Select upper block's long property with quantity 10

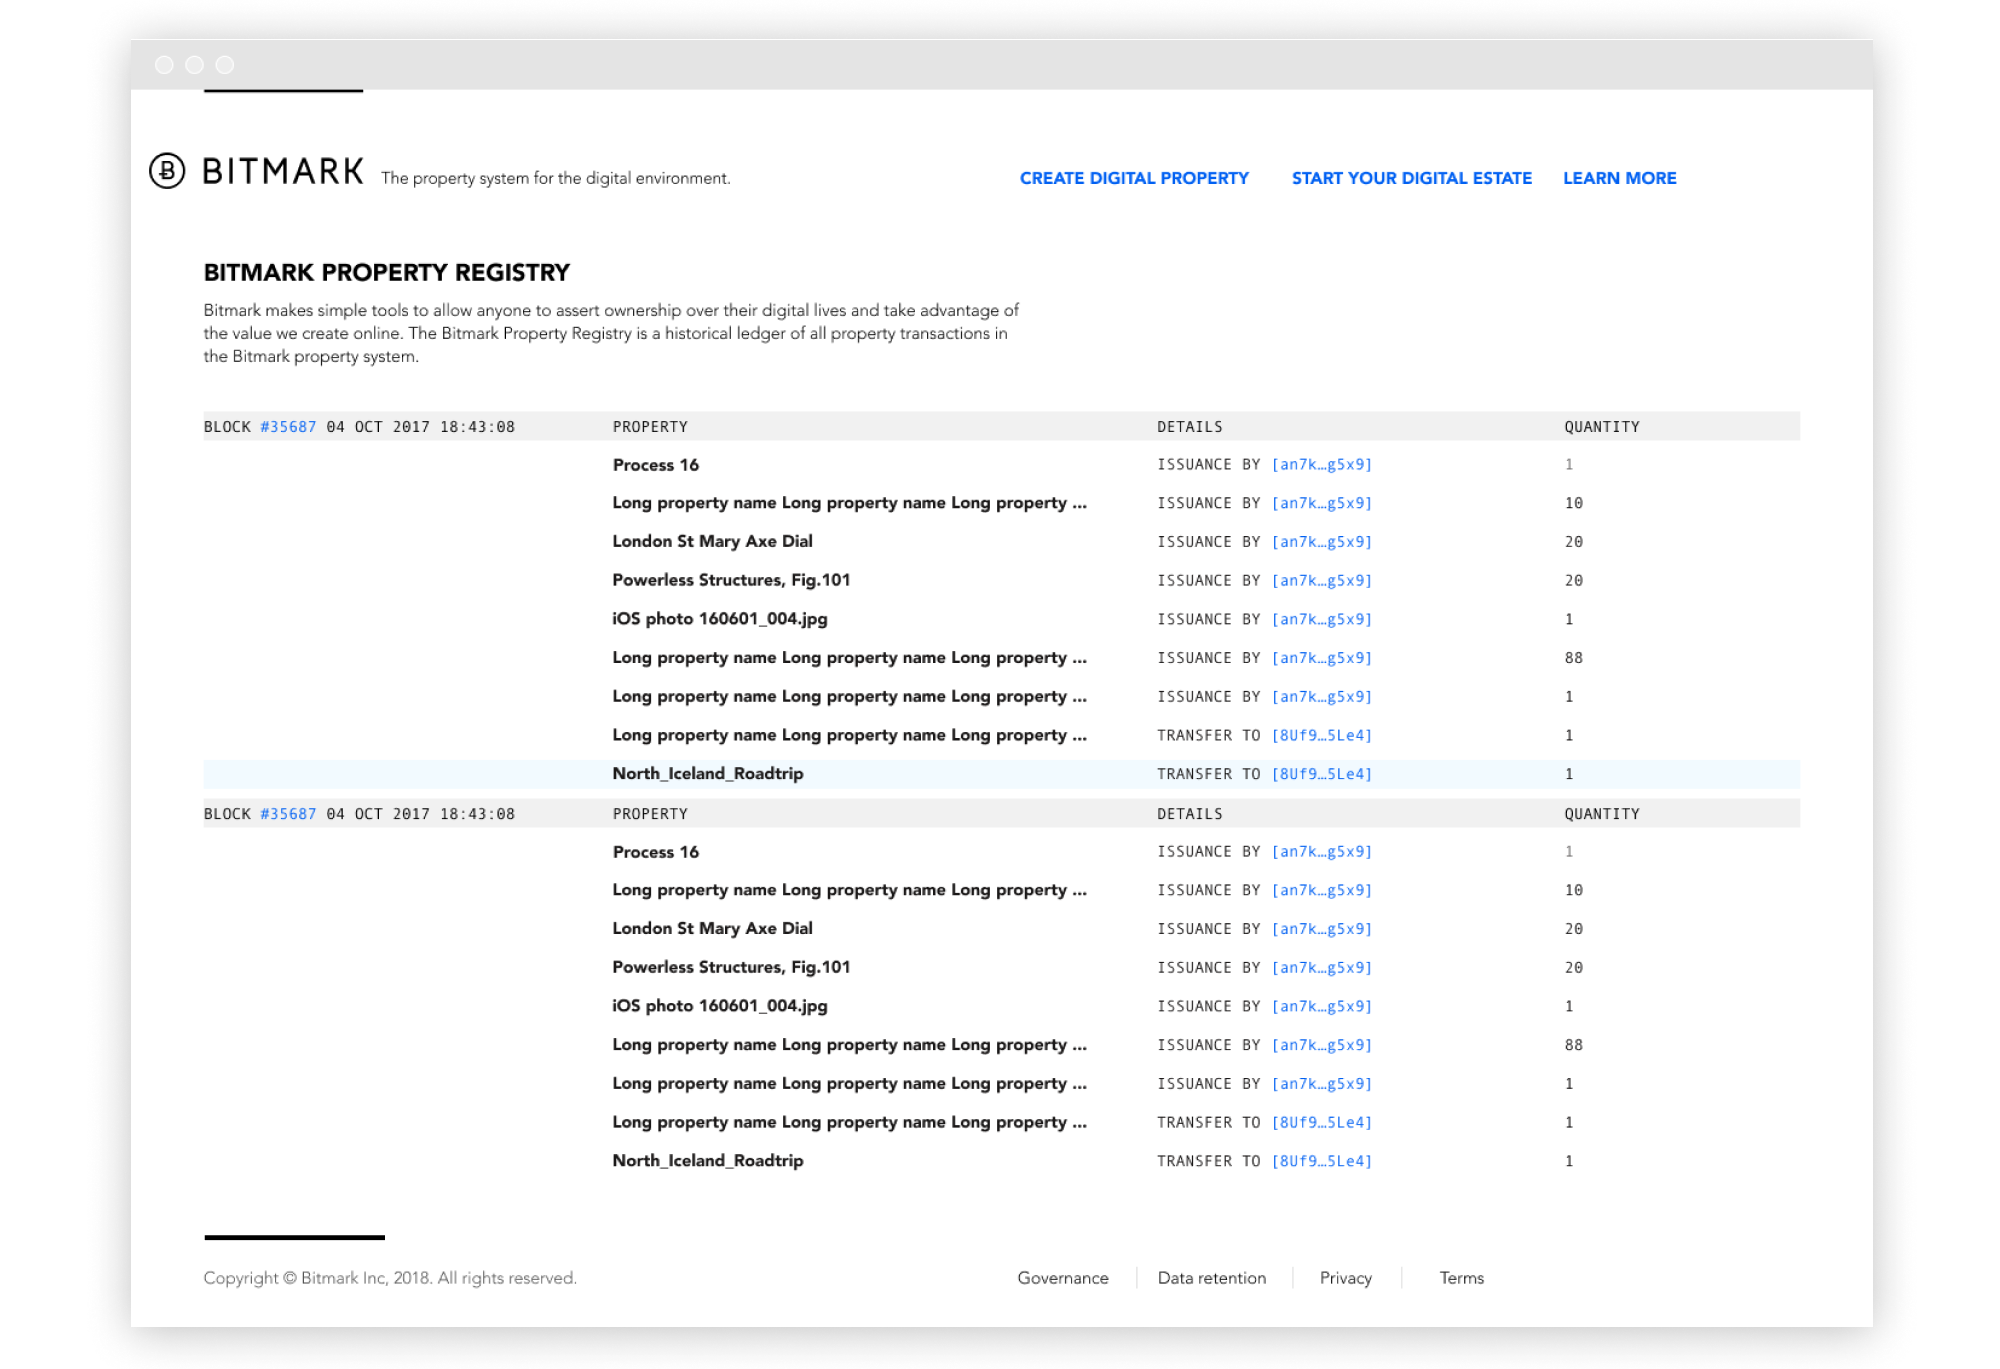pos(849,503)
